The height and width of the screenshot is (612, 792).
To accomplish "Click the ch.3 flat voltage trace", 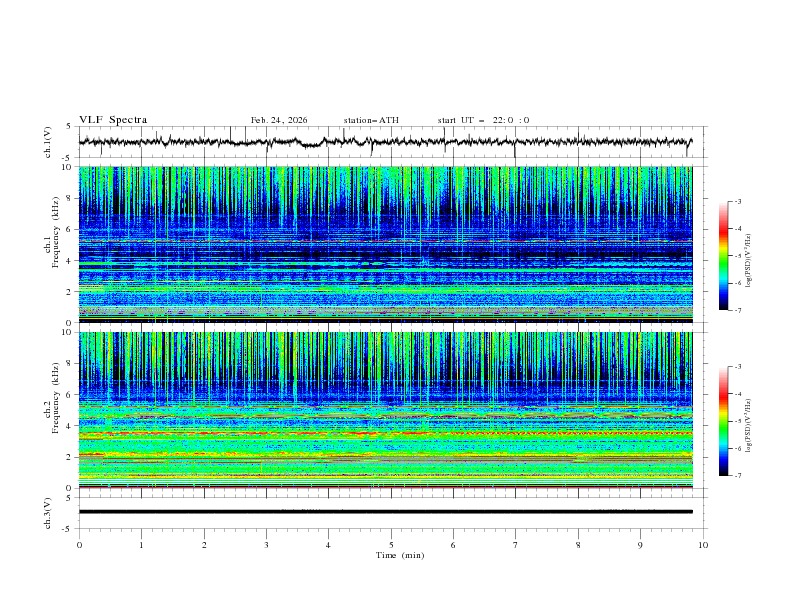I will tap(386, 512).
